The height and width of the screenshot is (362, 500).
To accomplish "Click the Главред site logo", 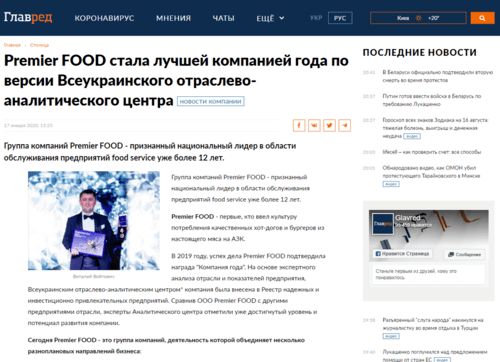I will coord(28,17).
